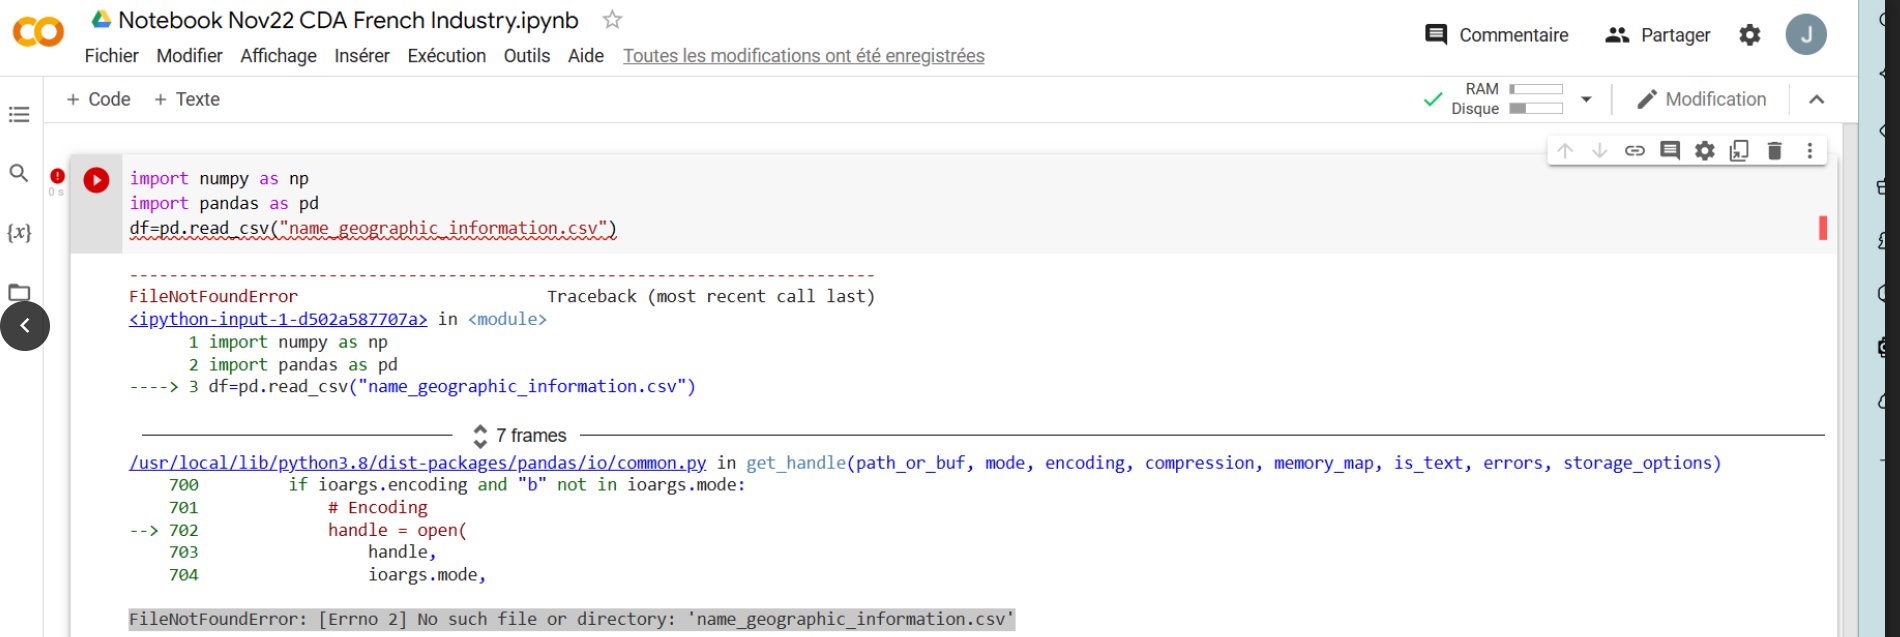Viewport: 1900px width, 637px height.
Task: Expand the runtime connection dropdown arrow
Action: point(1586,99)
